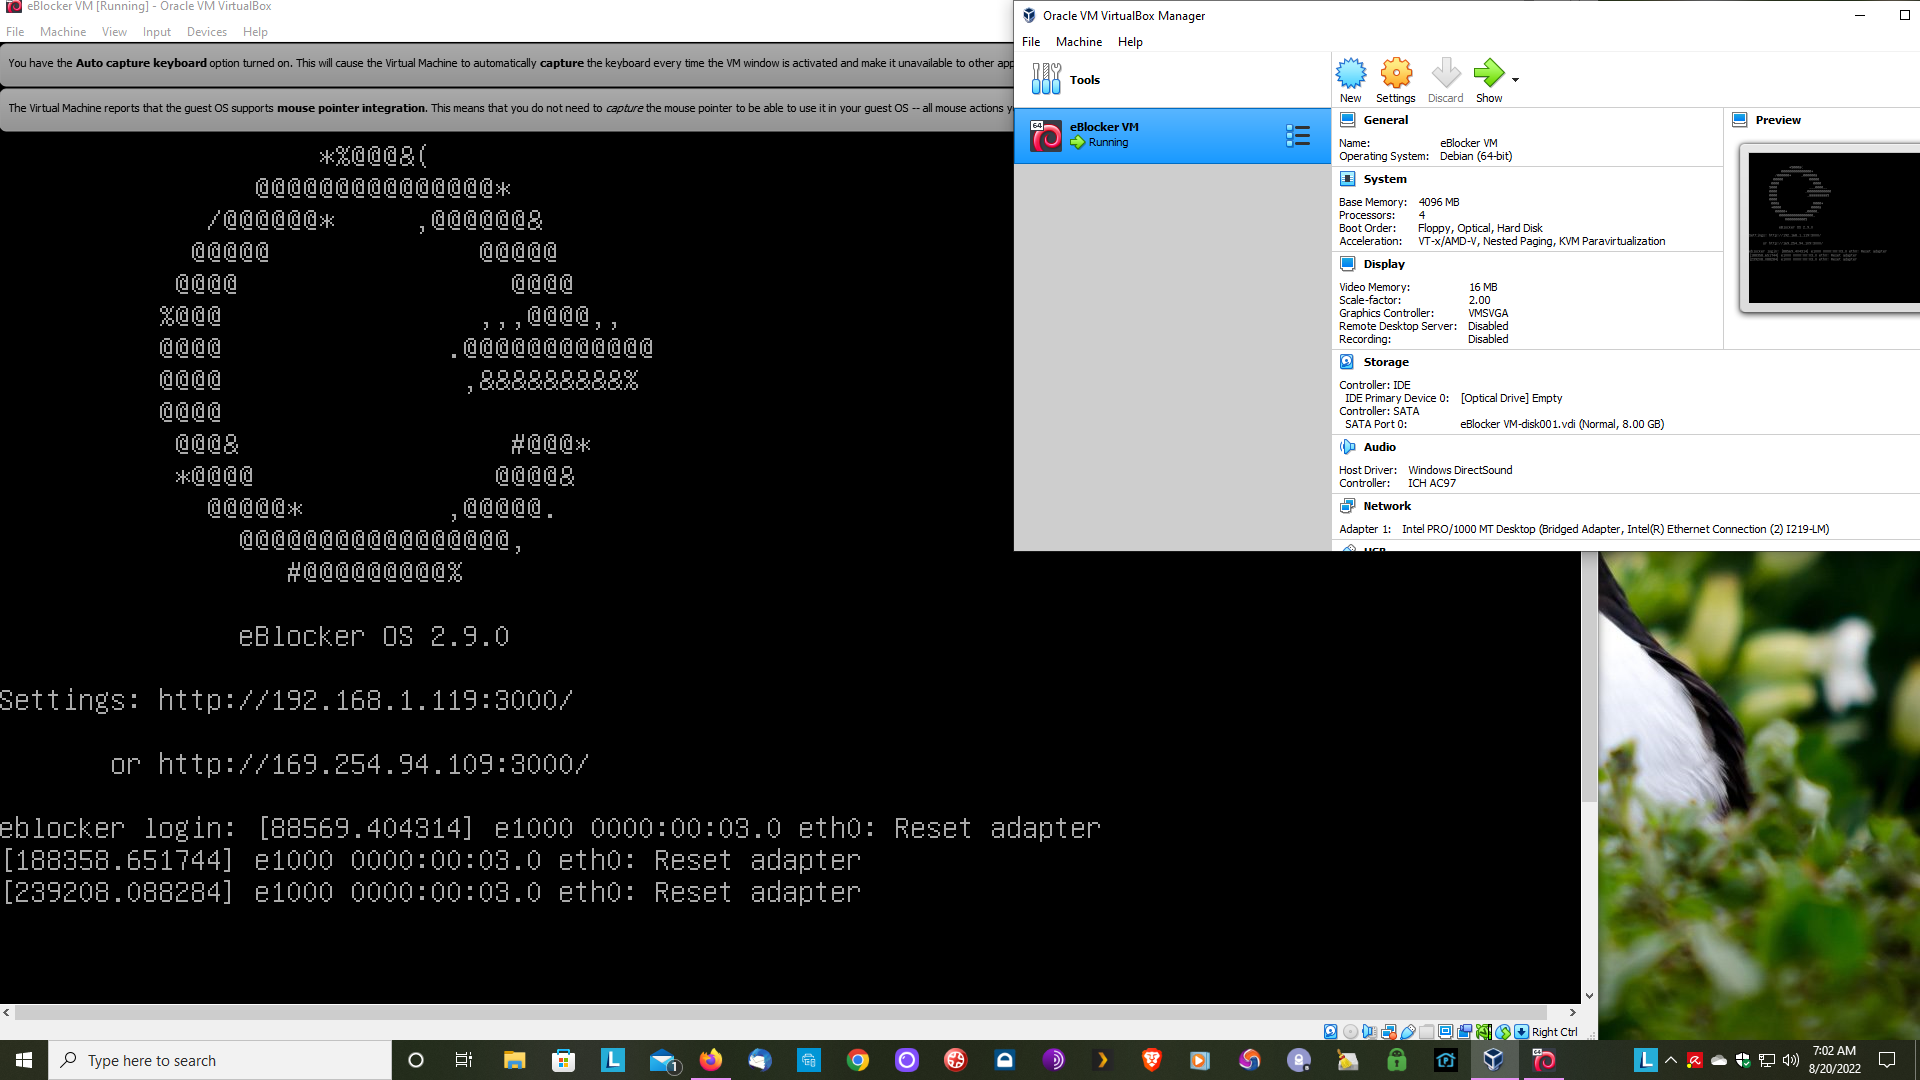1920x1080 pixels.
Task: Click the taskbar search box
Action: point(220,1060)
